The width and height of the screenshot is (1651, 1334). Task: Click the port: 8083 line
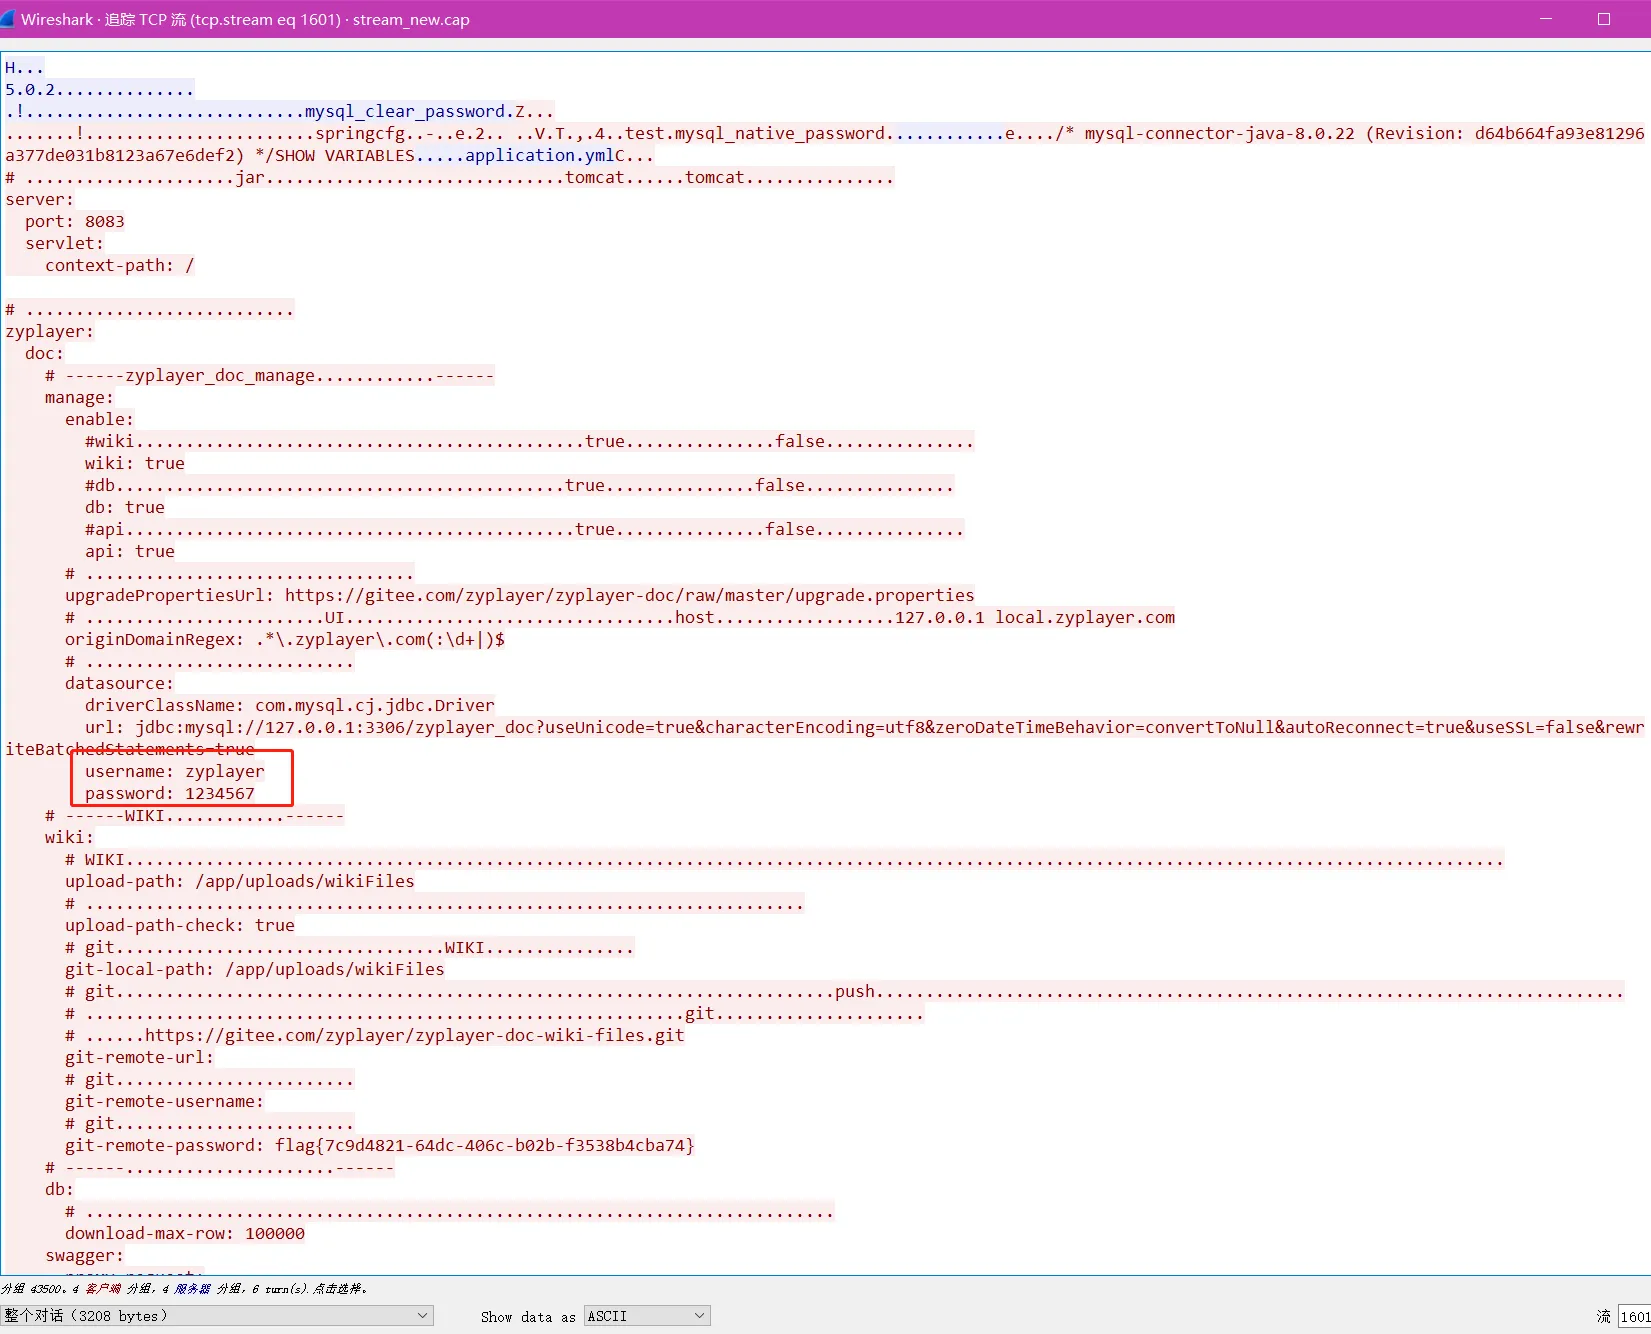(x=75, y=222)
